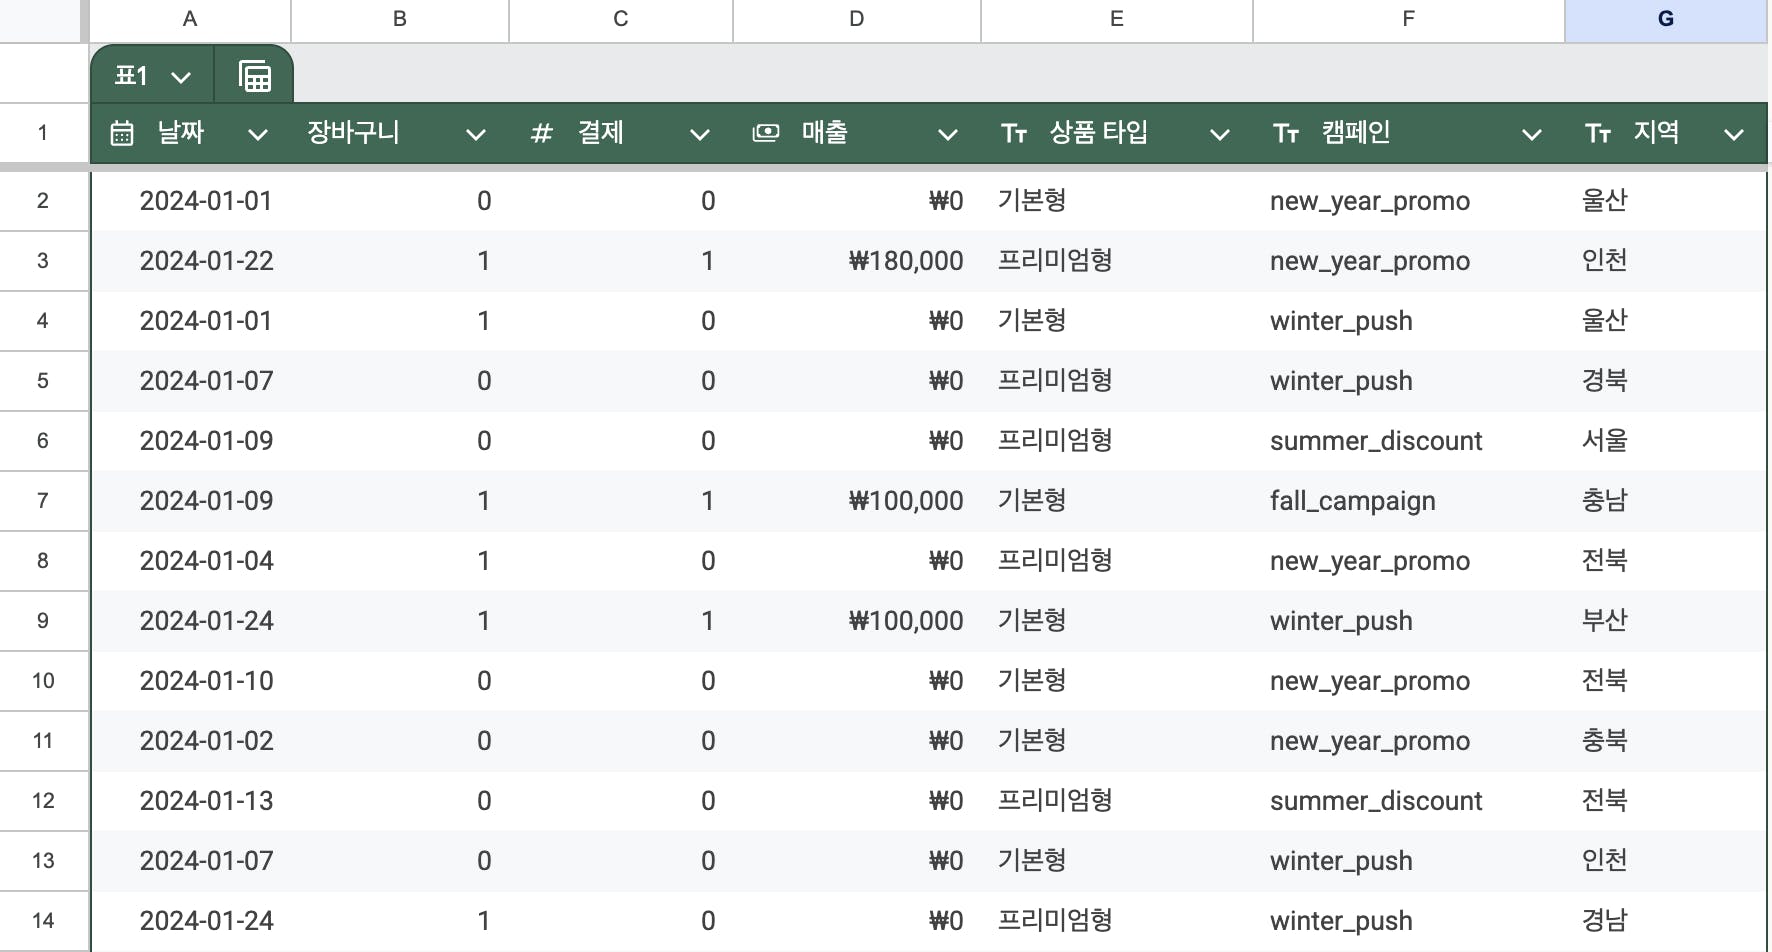This screenshot has height=952, width=1772.
Task: Select column A header
Action: point(190,20)
